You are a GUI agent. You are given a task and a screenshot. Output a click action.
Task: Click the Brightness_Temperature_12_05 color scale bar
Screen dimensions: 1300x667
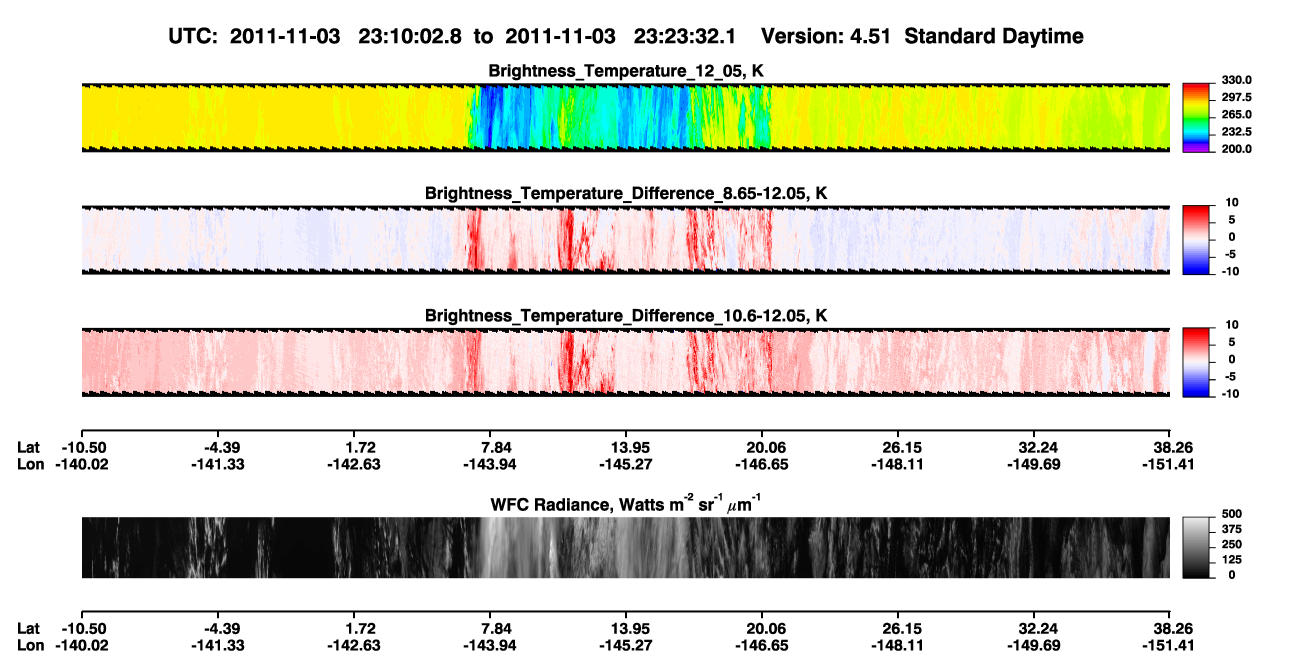[x=1197, y=117]
